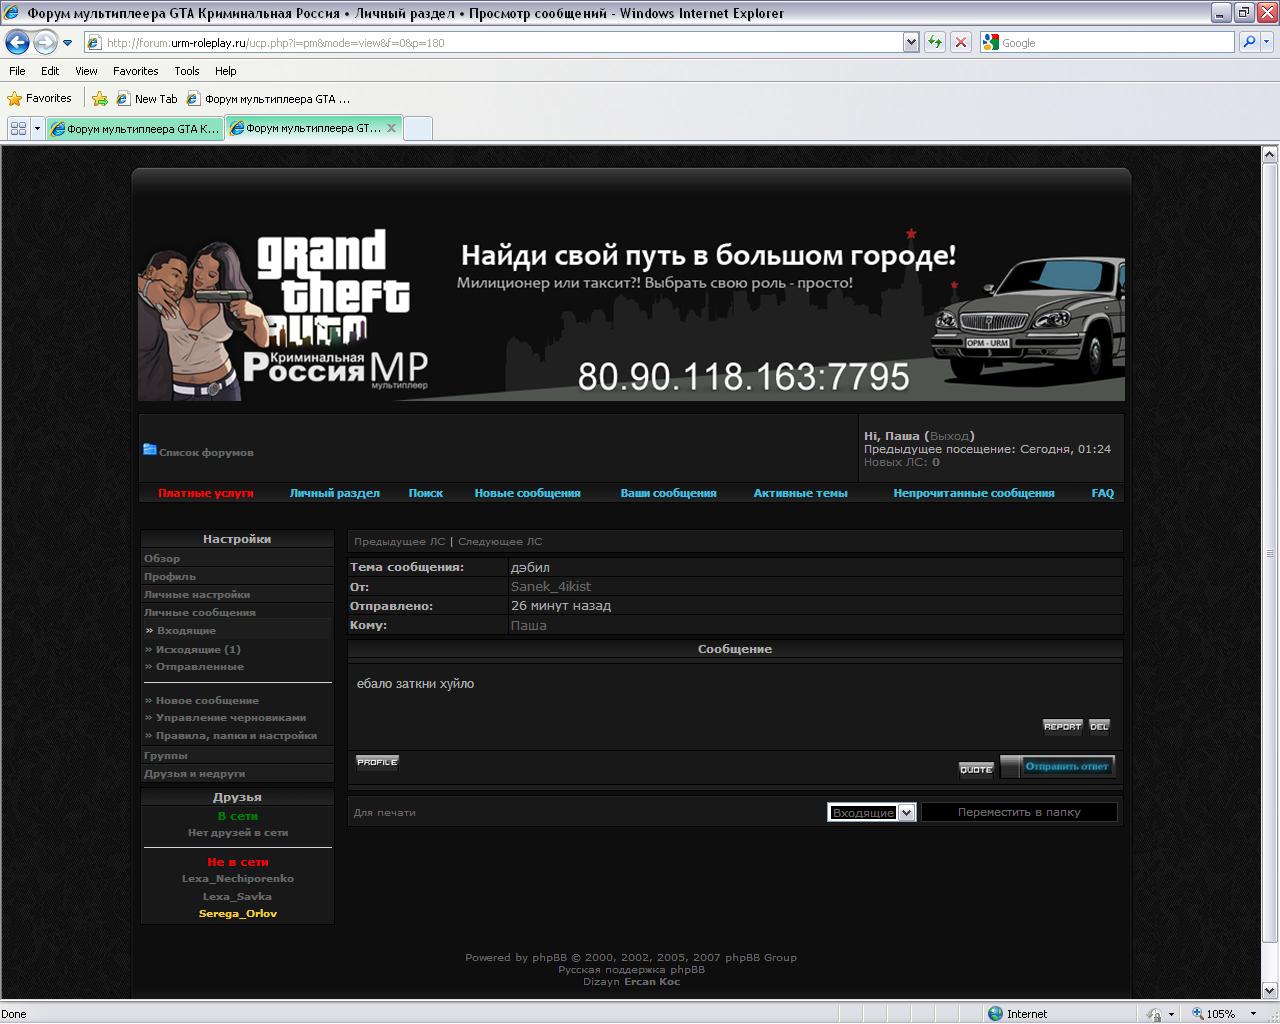
Task: Open Активные темы navigation link
Action: tap(800, 493)
